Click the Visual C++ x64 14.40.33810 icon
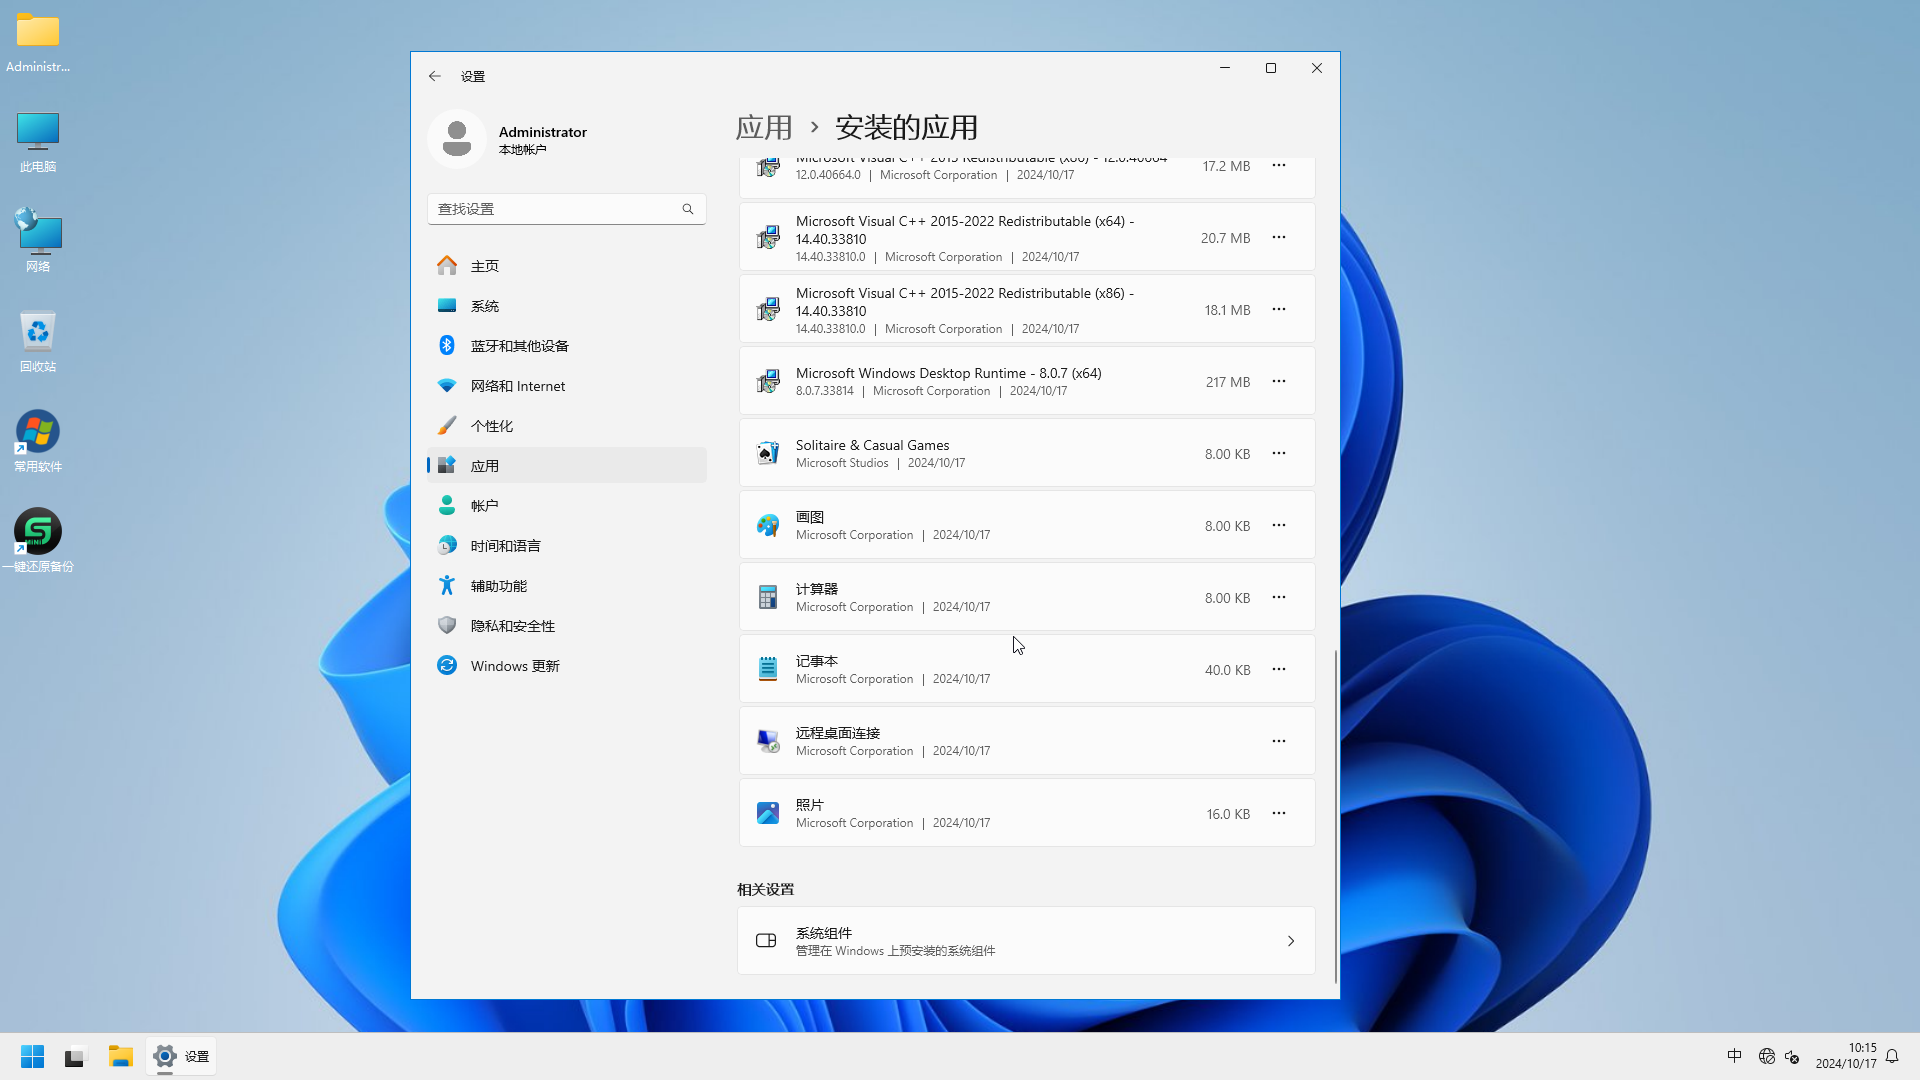Image resolution: width=1920 pixels, height=1080 pixels. [x=768, y=237]
